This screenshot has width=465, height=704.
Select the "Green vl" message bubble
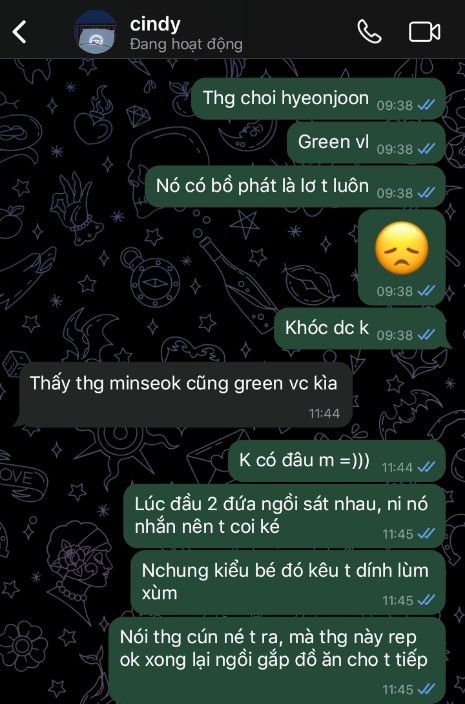pyautogui.click(x=366, y=143)
